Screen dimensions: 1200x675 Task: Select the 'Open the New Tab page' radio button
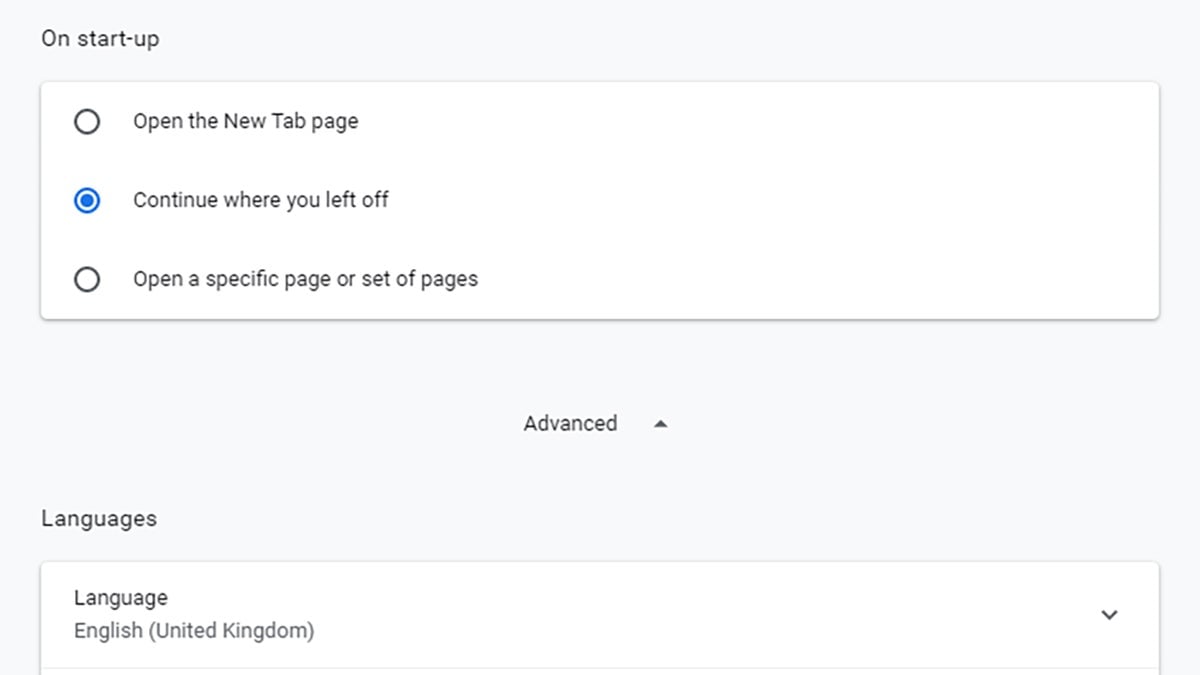[87, 121]
